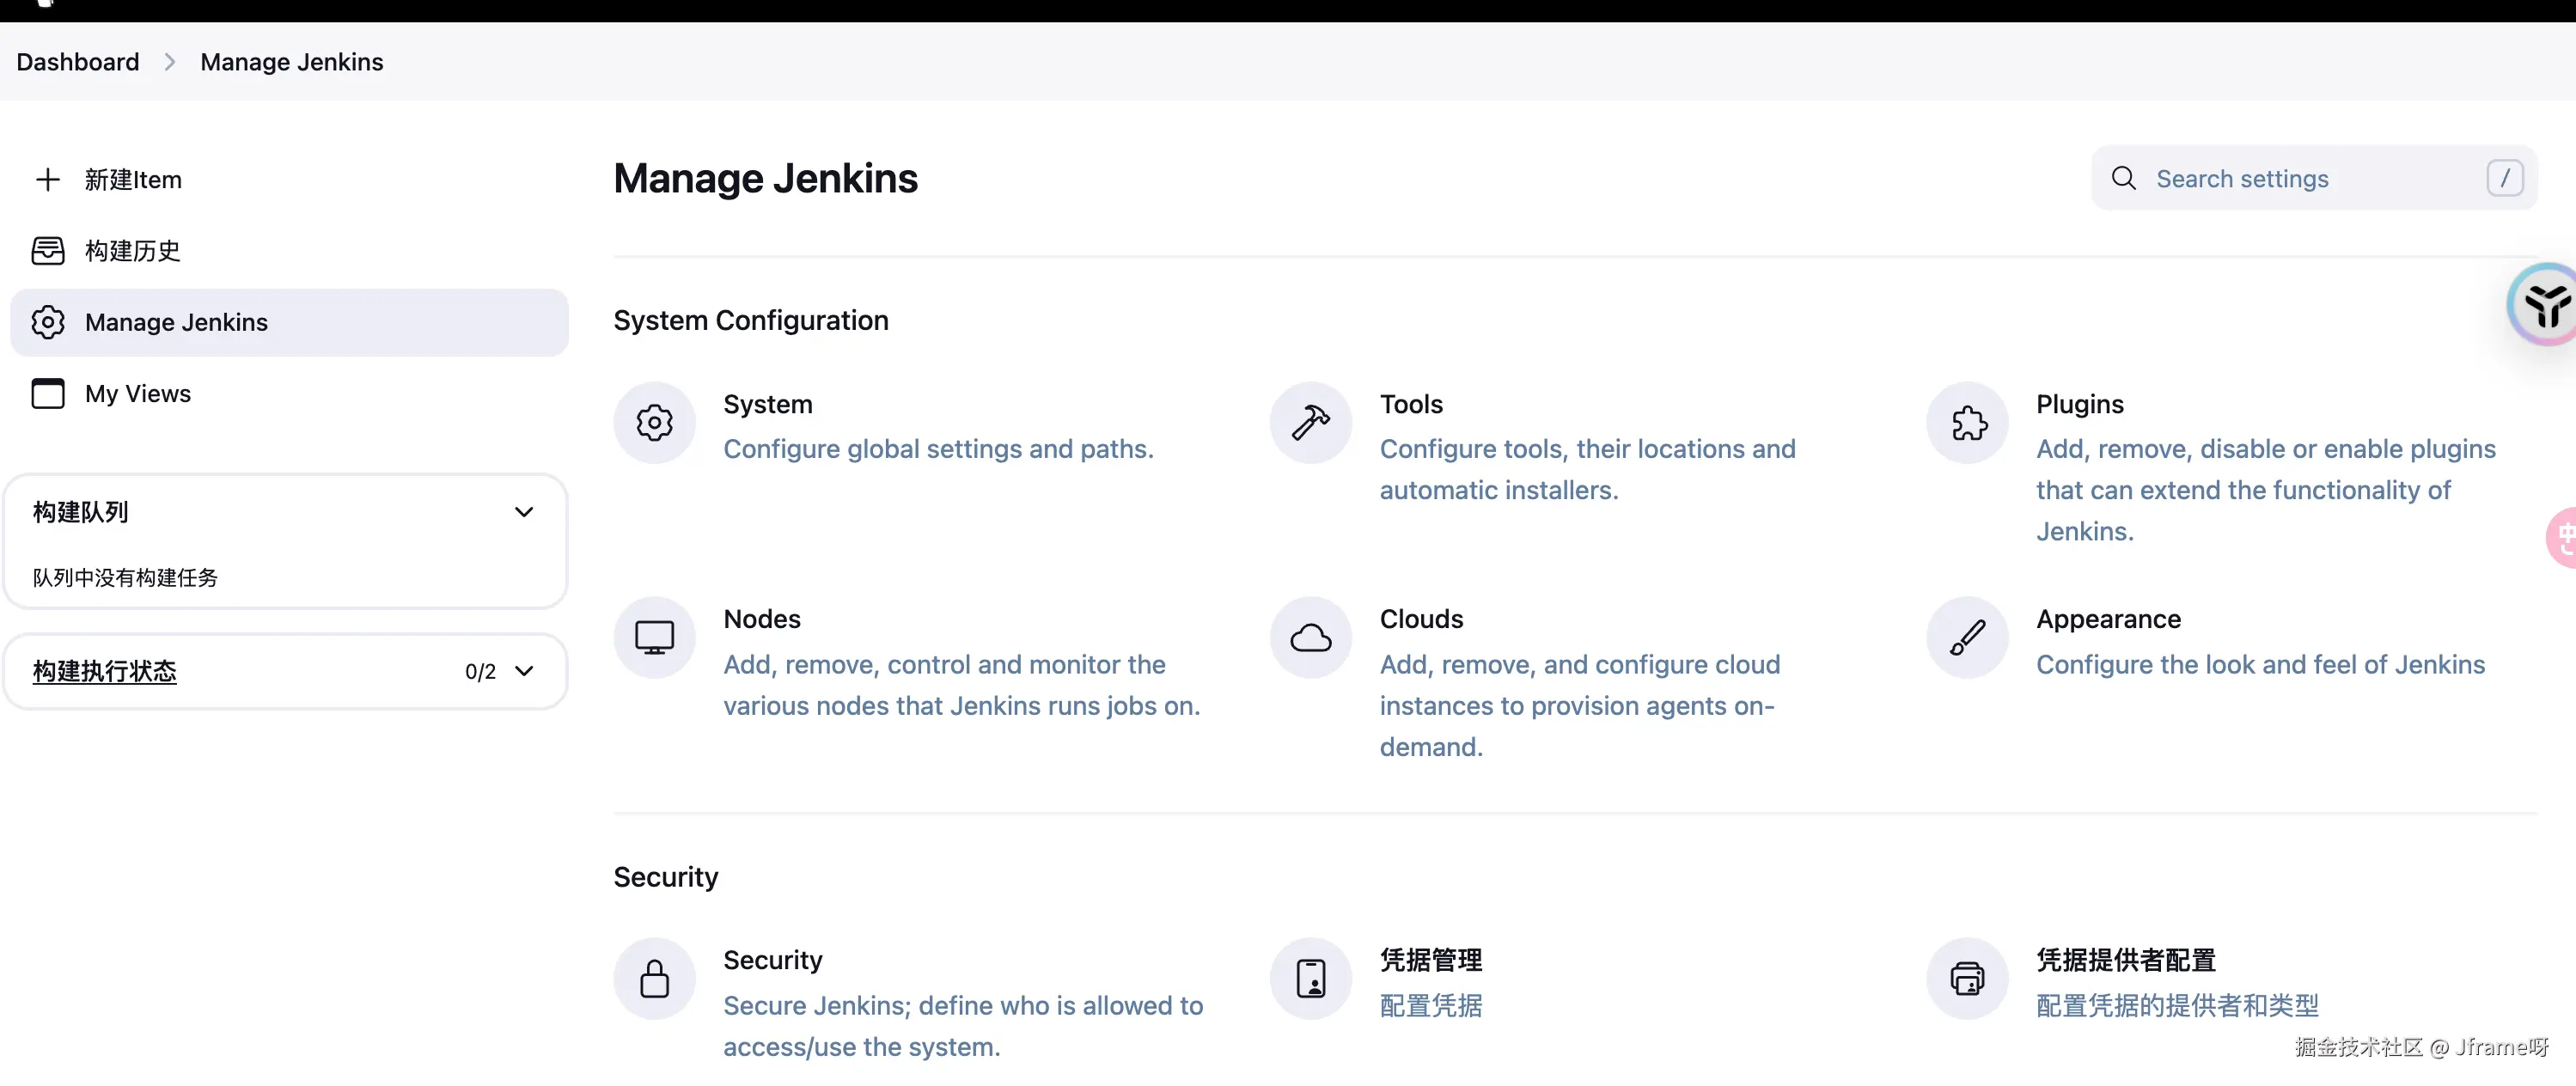Open the Tools hammer icon
This screenshot has height=1086, width=2576.
point(1310,423)
